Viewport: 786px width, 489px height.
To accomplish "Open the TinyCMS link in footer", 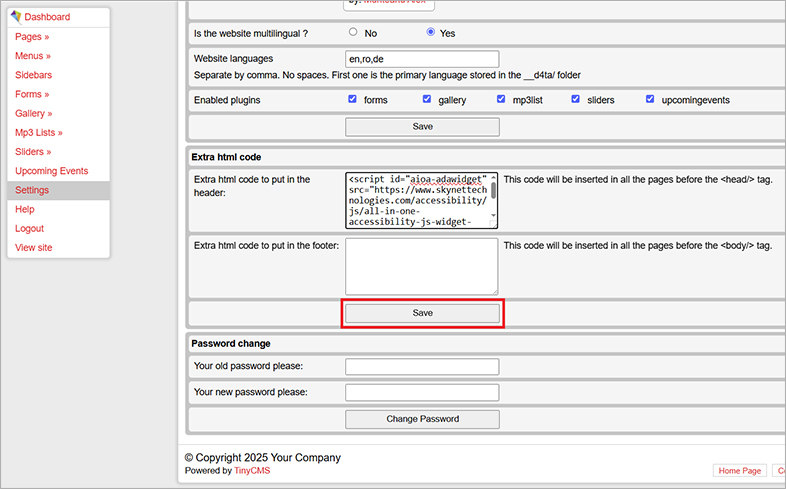I will (x=252, y=470).
